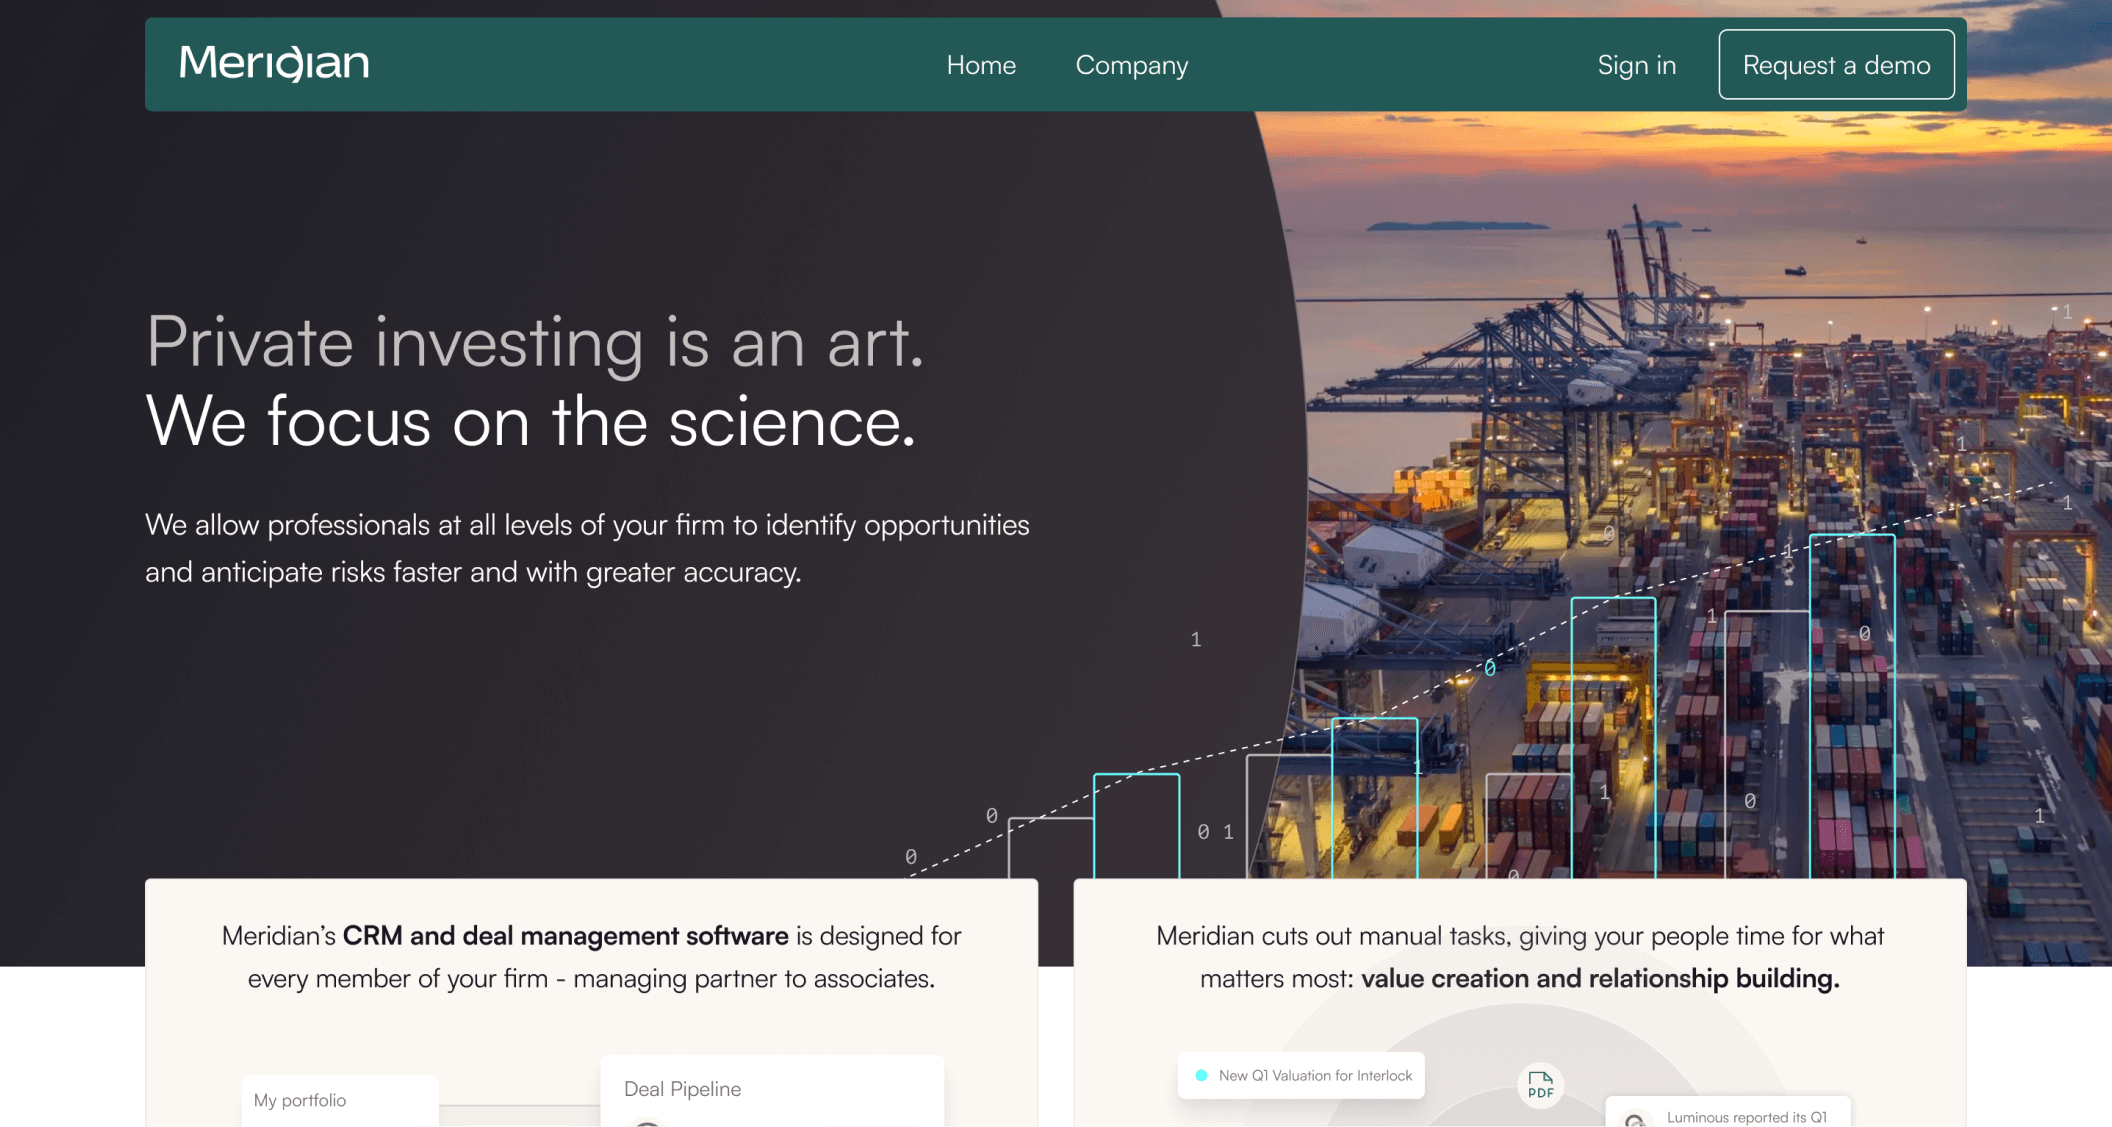Click the 'CRM and deal management software' text
The image size is (2112, 1127).
point(566,936)
